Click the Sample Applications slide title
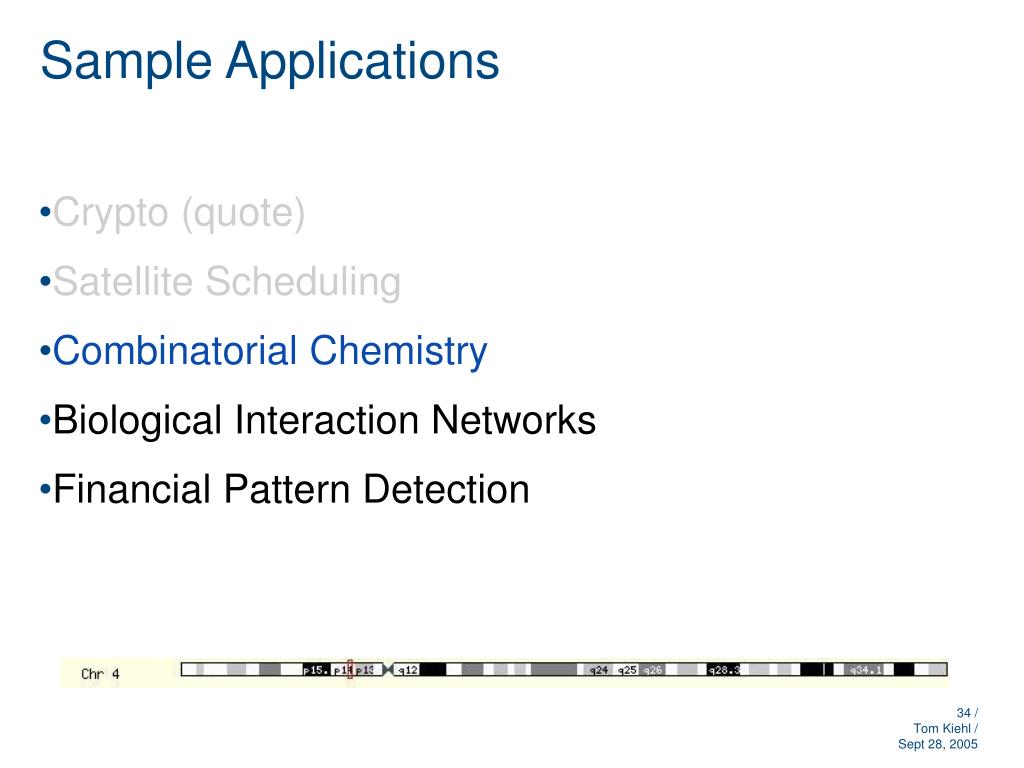The image size is (1024, 768). point(270,62)
